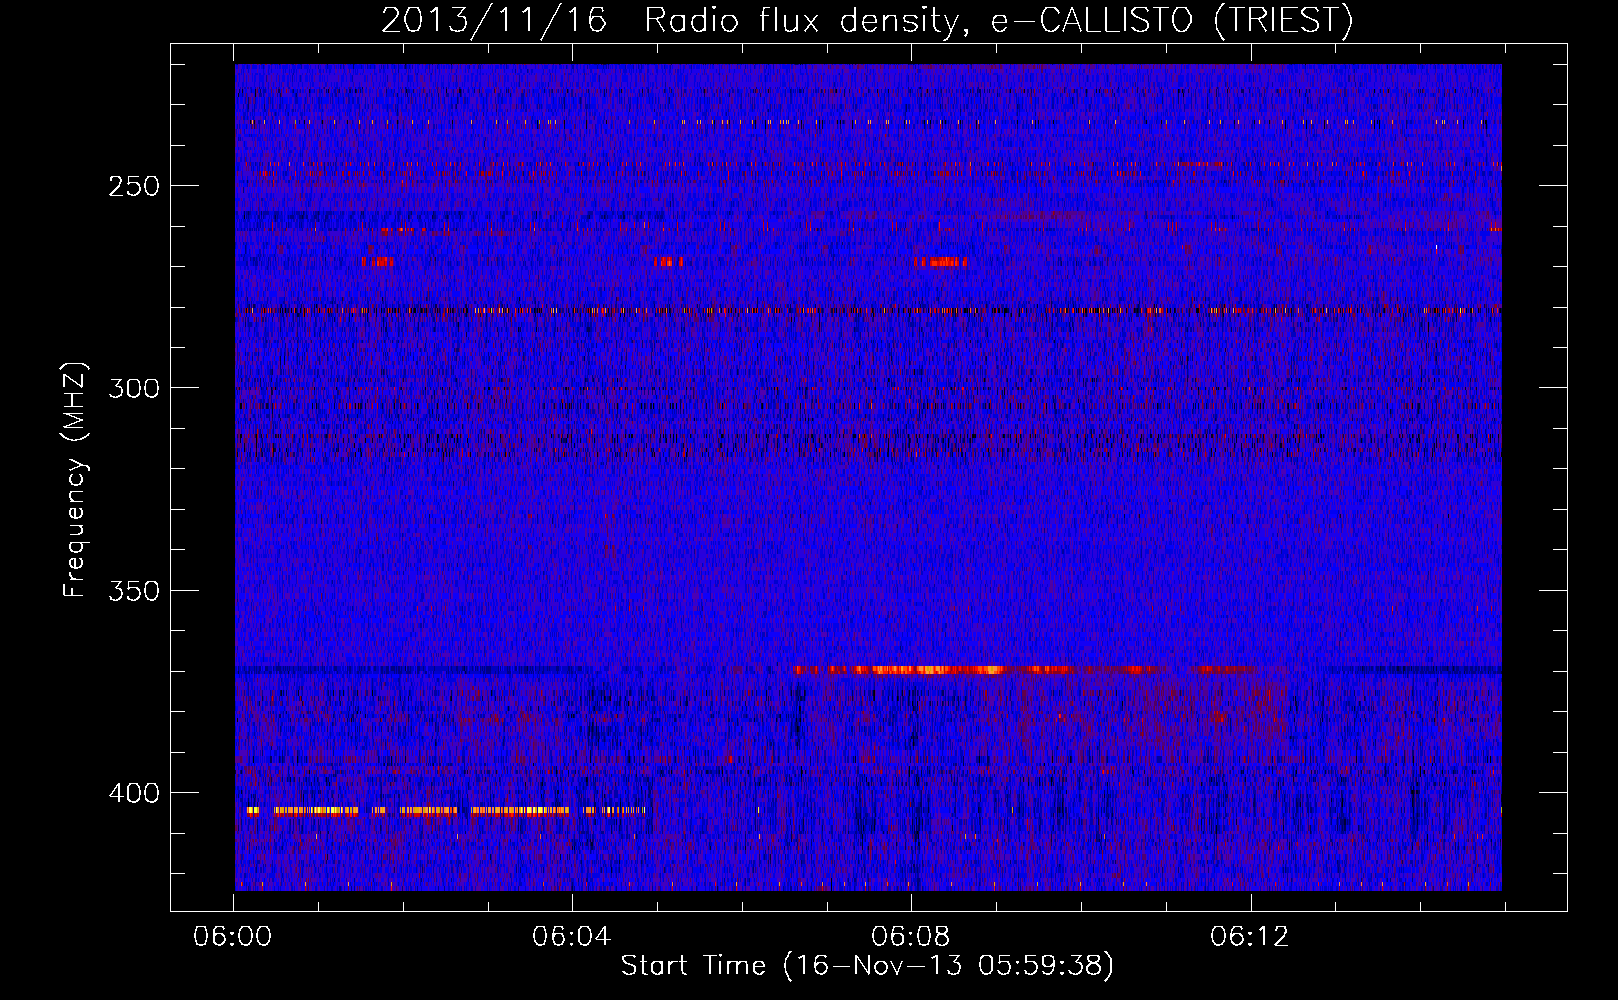1618x1000 pixels.
Task: Click the 'Start Time (16-Nov-13 05:59:38)' x-axis label
Action: pyautogui.click(x=867, y=966)
